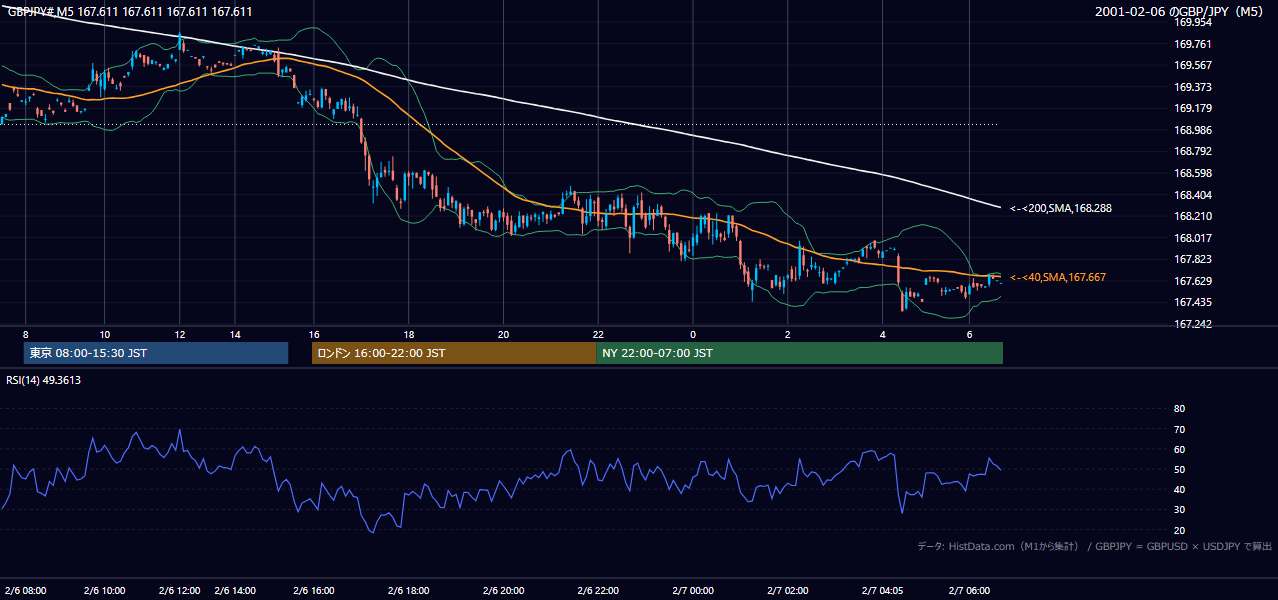1278x600 pixels.
Task: Click the RSI 20 level label
Action: pos(1179,530)
